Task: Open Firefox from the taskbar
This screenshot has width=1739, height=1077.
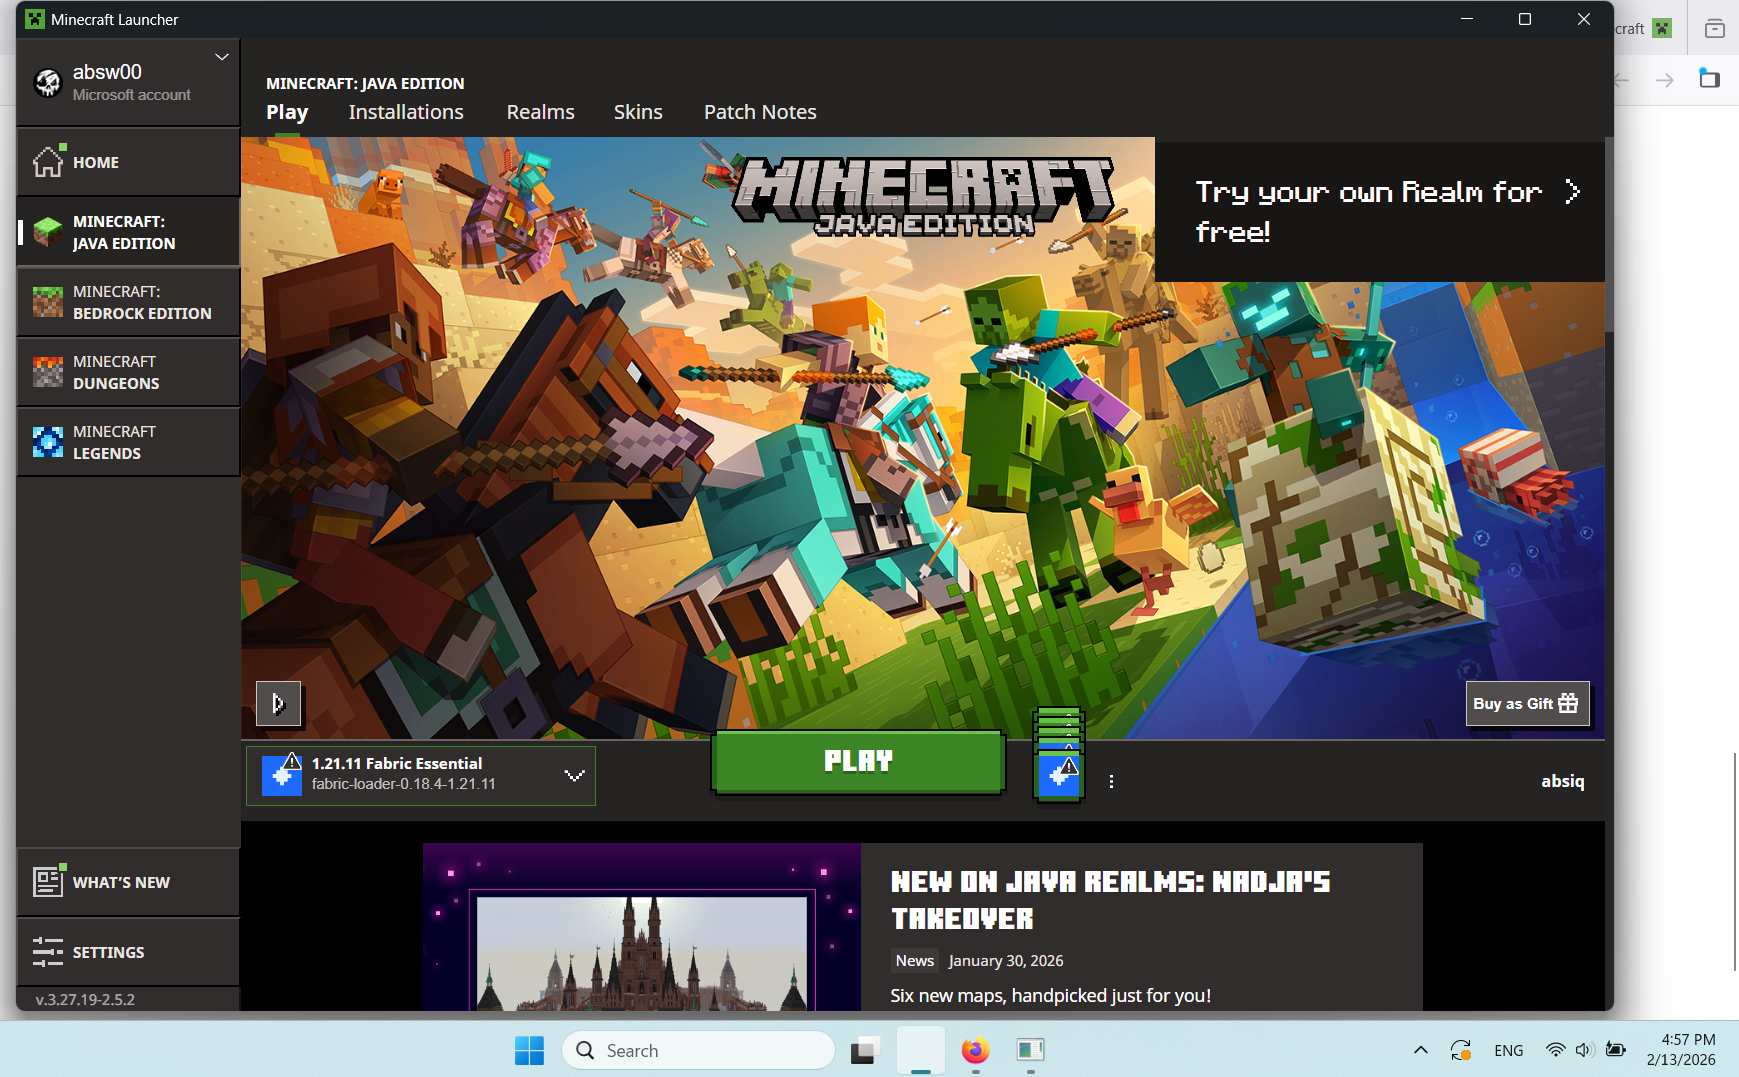Action: [x=975, y=1050]
